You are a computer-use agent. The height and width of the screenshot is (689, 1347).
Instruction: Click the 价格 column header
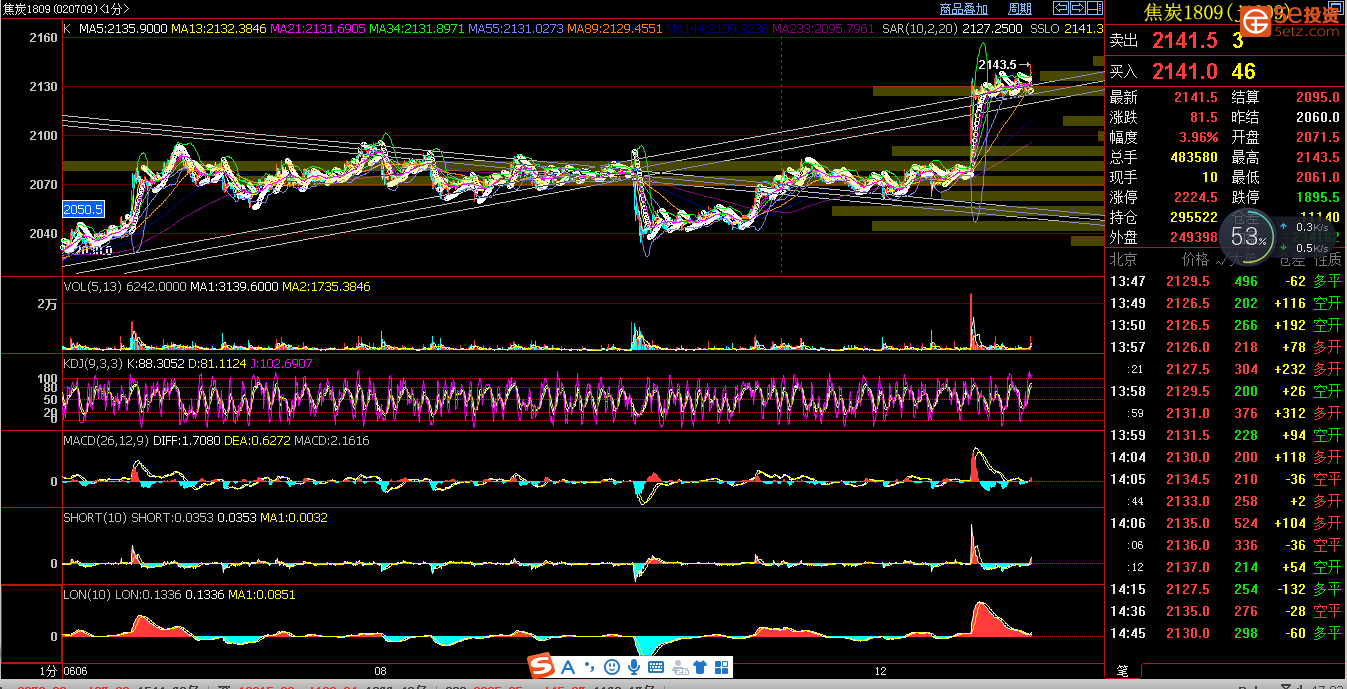[x=1195, y=259]
